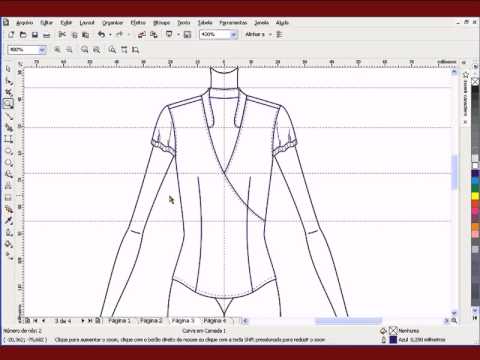The width and height of the screenshot is (480, 360).
Task: Open the Organizar menu
Action: (113, 23)
